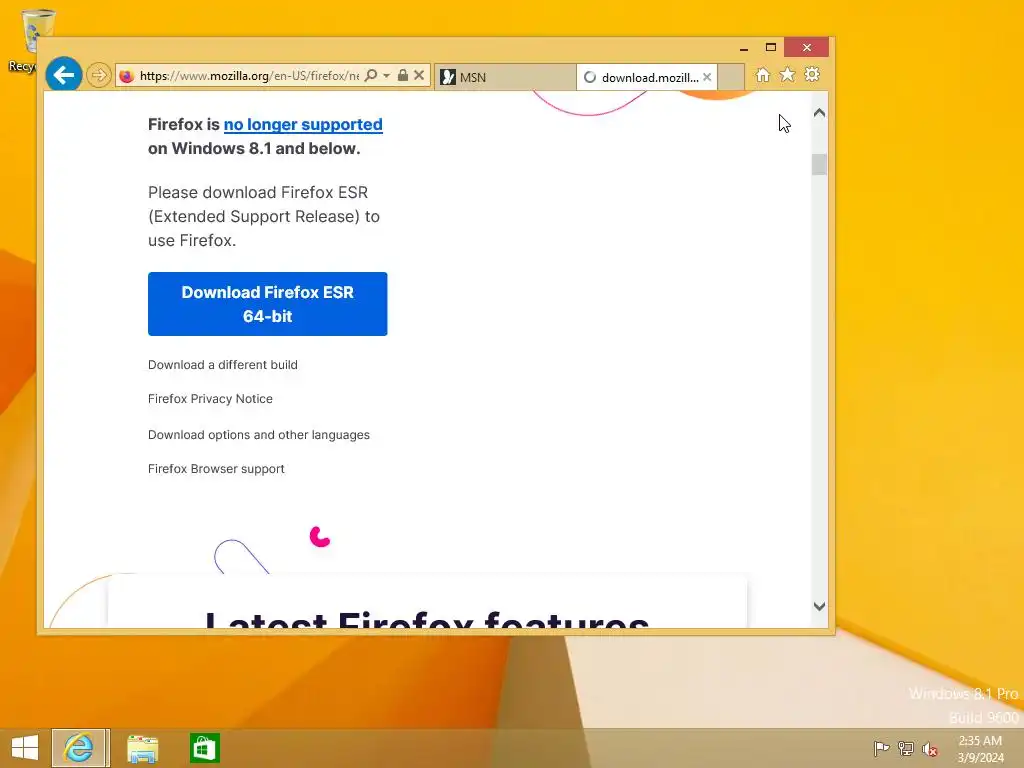Screen dimensions: 1024x768
Task: Open 'Download options and other languages' link
Action: pos(259,434)
